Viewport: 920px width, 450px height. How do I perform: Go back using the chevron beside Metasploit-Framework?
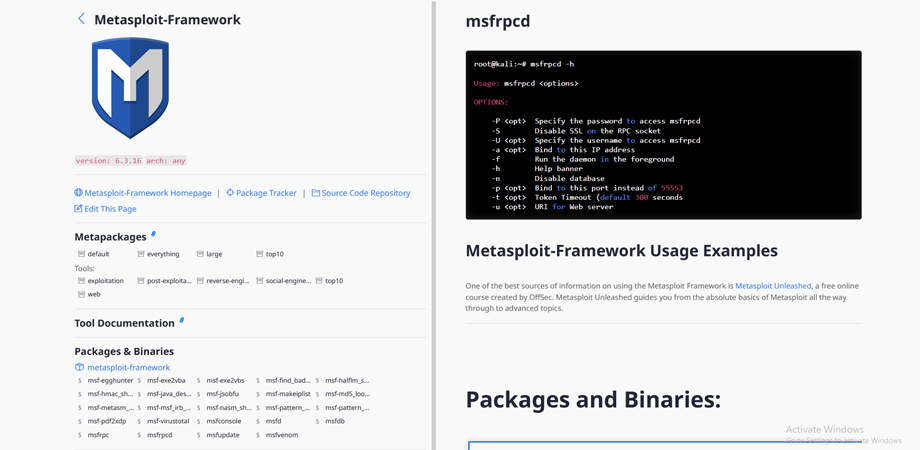[82, 19]
